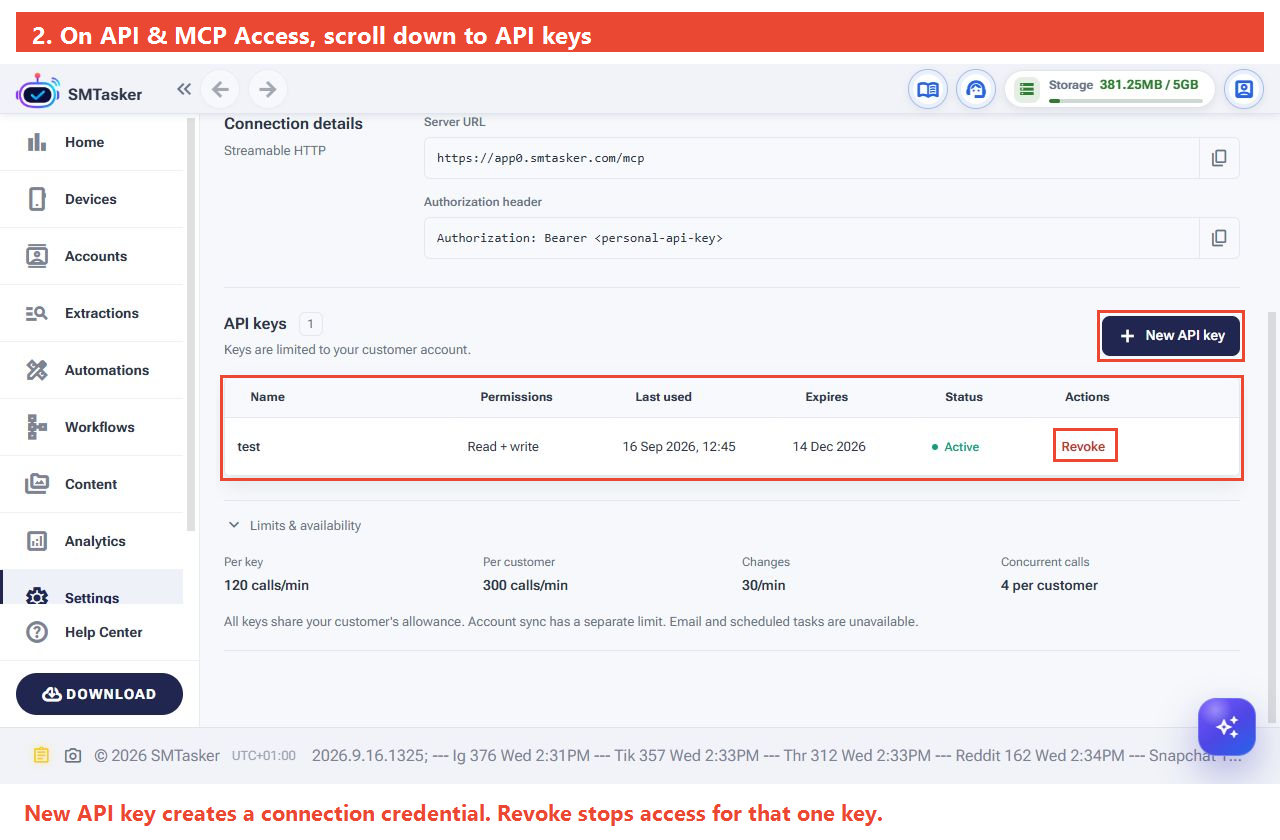Click the Name column header
Screen dimensions: 1280x840
coord(267,397)
